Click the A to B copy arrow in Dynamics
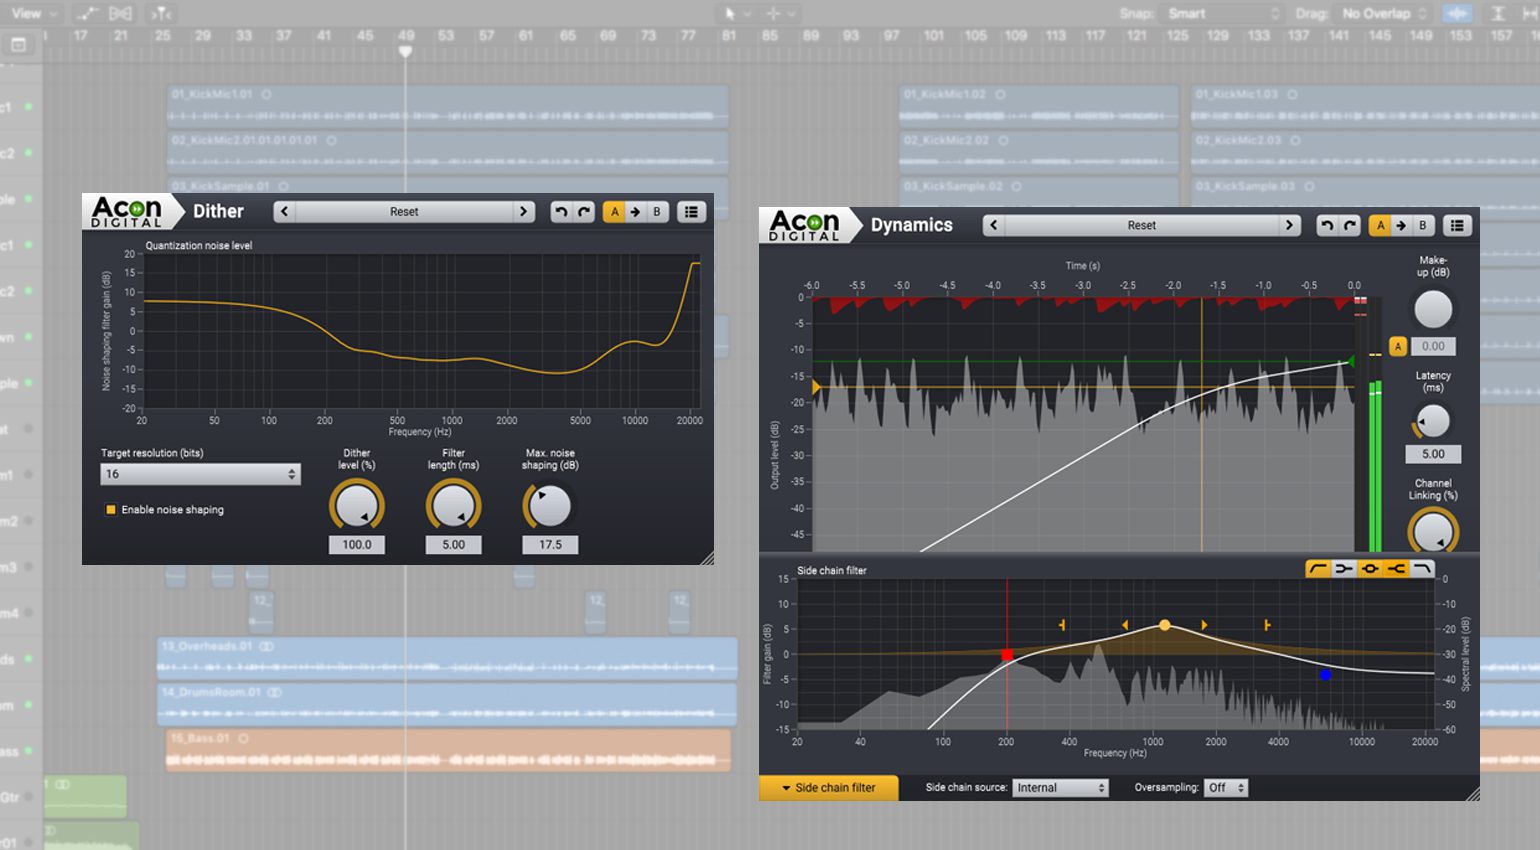The width and height of the screenshot is (1540, 850). [1401, 225]
